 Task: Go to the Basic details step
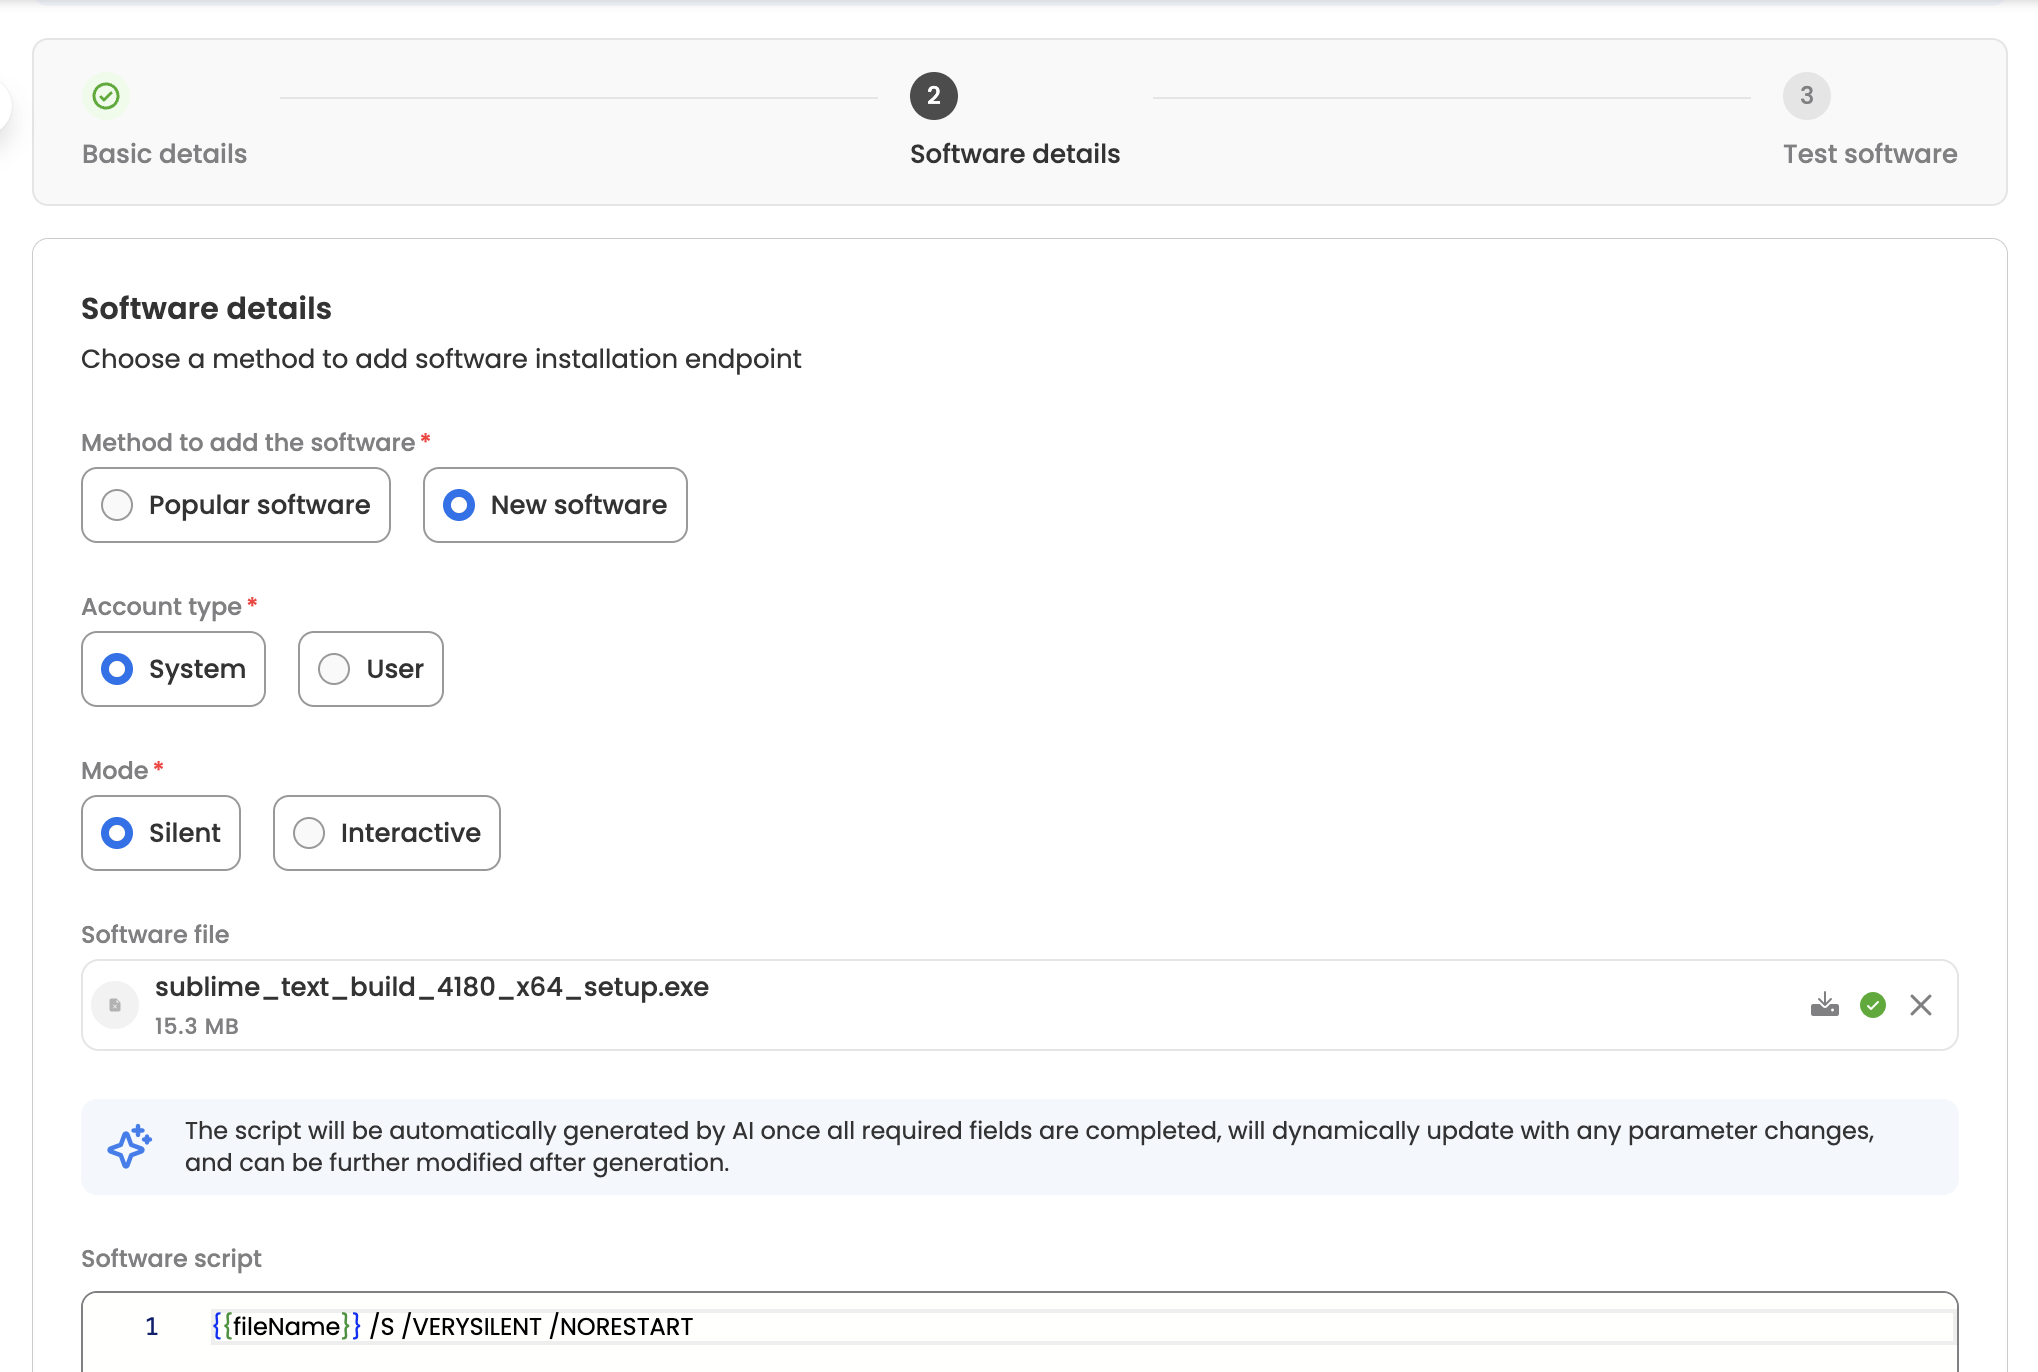tap(164, 154)
